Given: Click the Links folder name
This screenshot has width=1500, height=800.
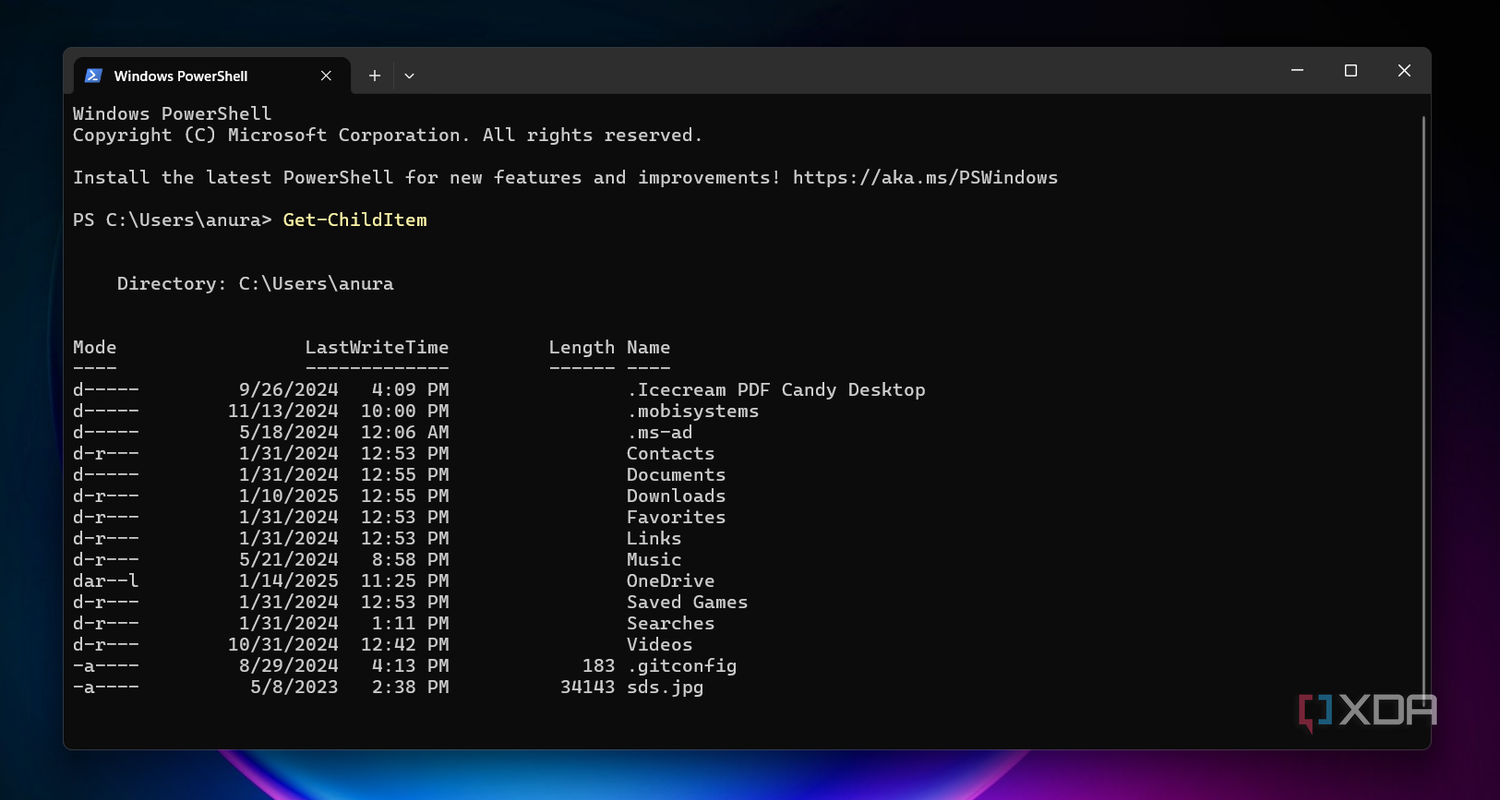Looking at the screenshot, I should [x=654, y=539].
